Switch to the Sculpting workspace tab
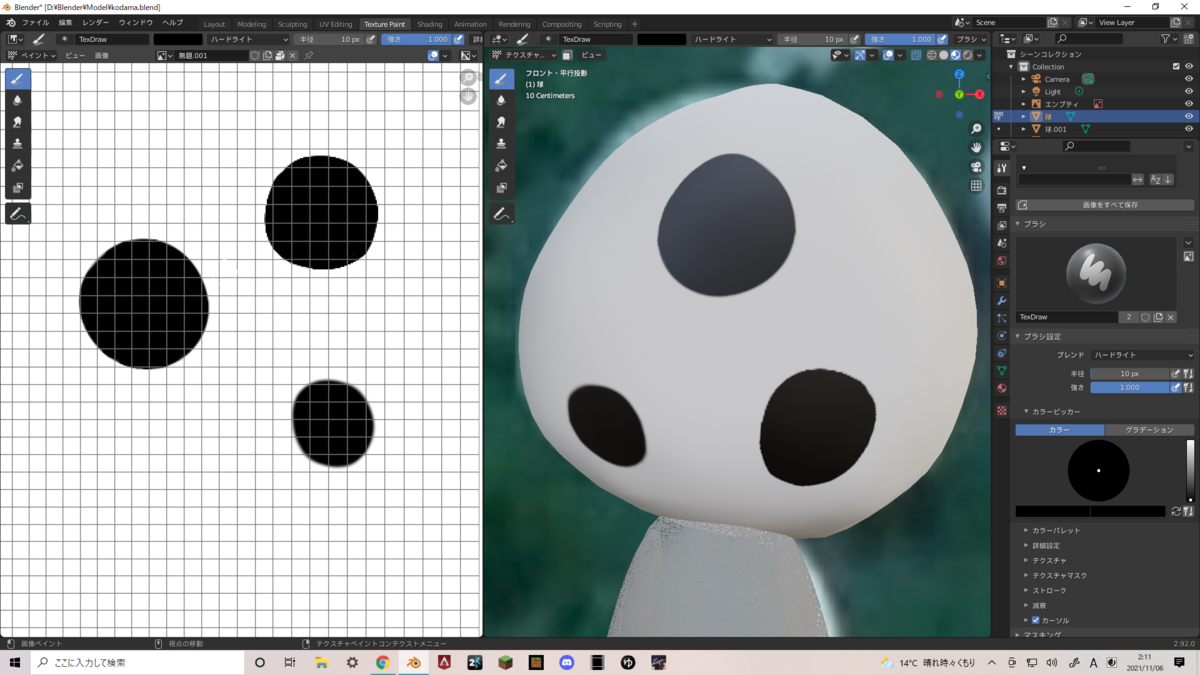The image size is (1200, 675). pos(293,24)
